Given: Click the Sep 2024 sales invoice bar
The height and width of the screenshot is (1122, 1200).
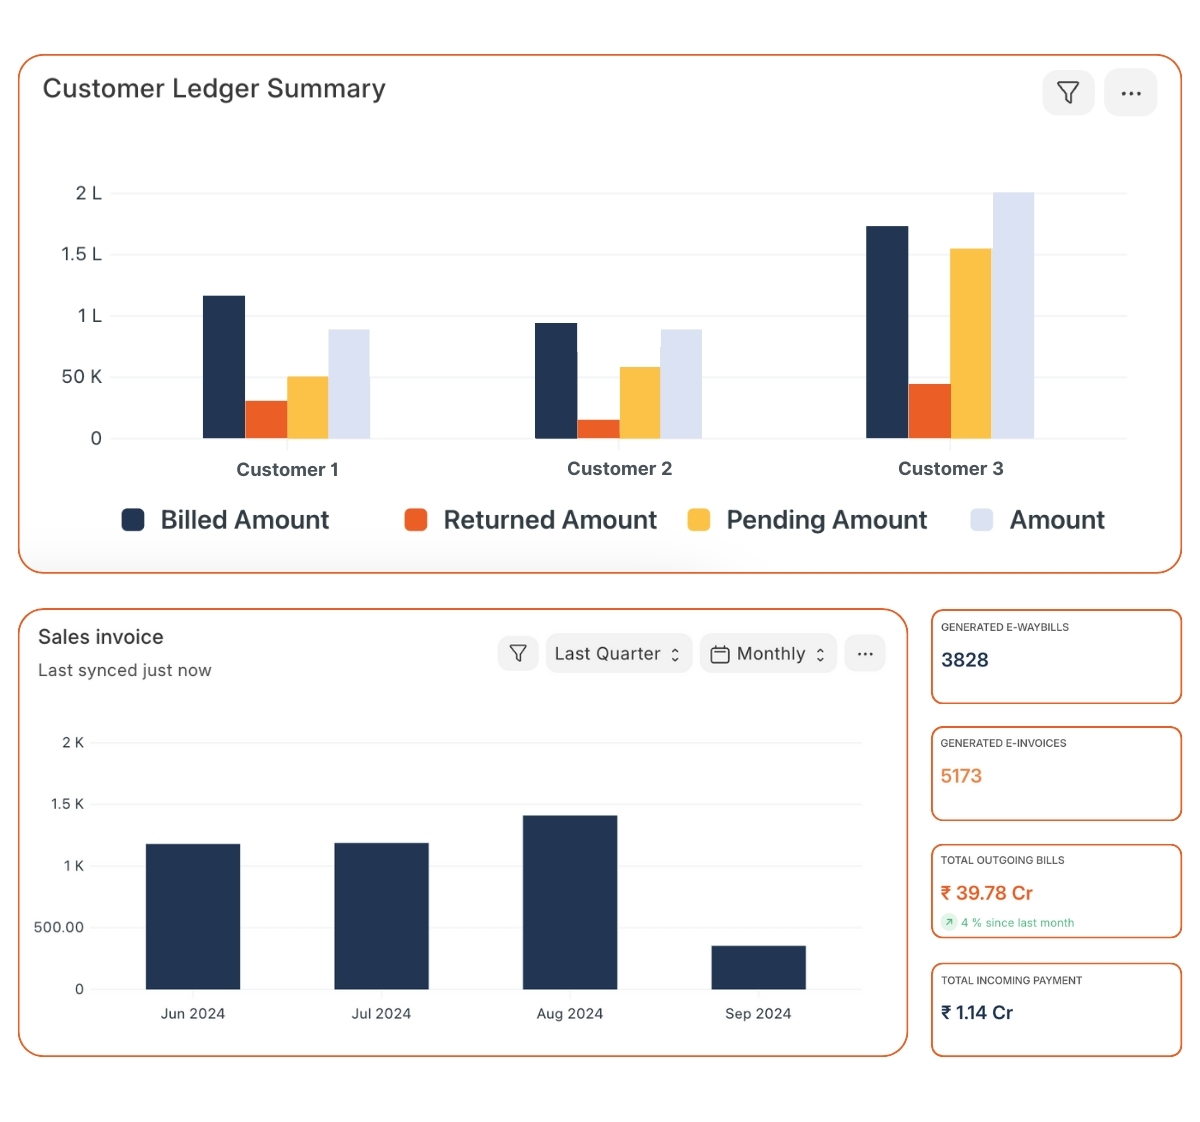Looking at the screenshot, I should click(x=758, y=967).
